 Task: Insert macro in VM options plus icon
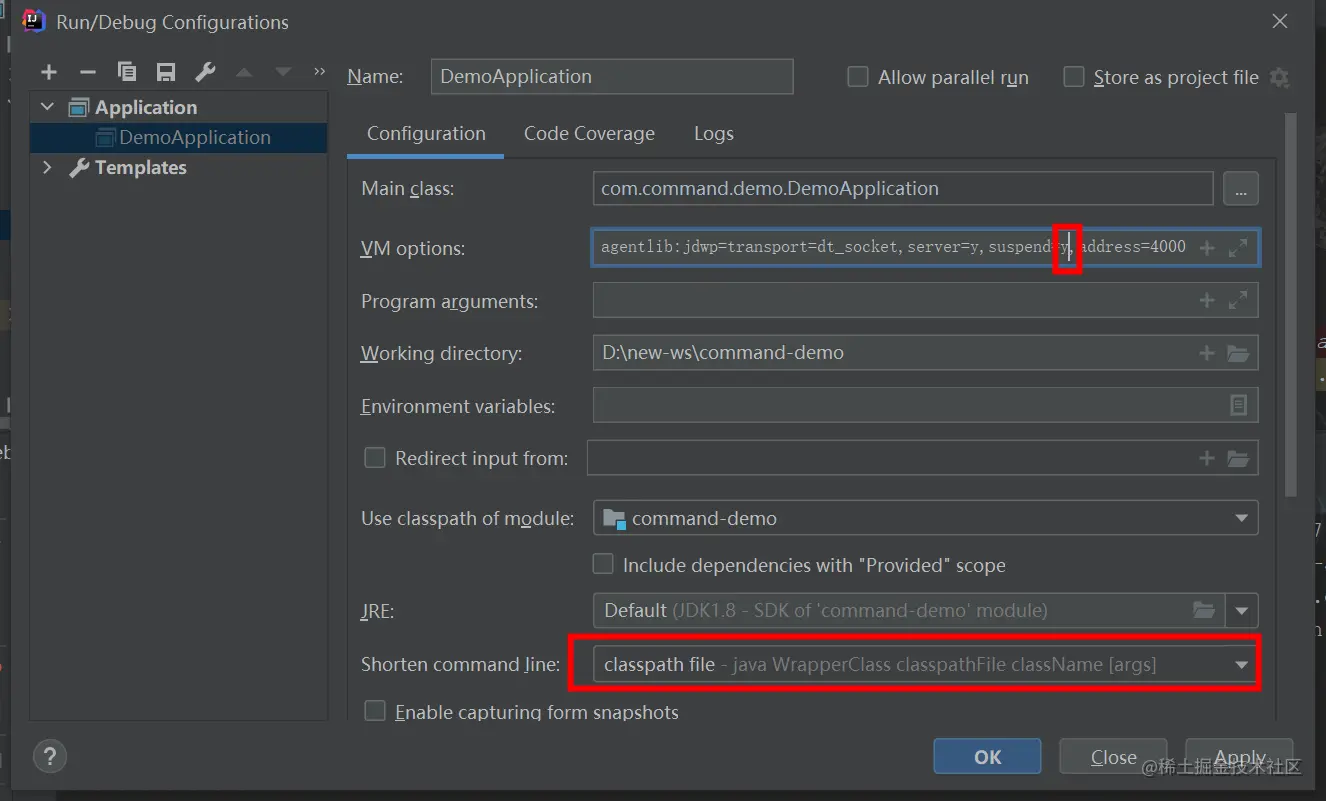click(x=1207, y=247)
